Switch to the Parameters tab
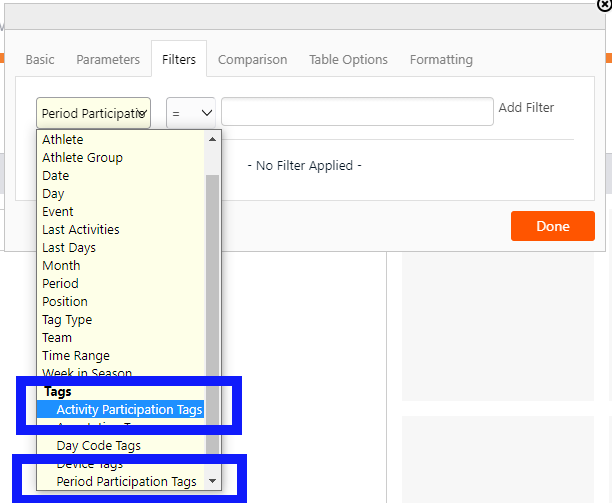 coord(108,59)
